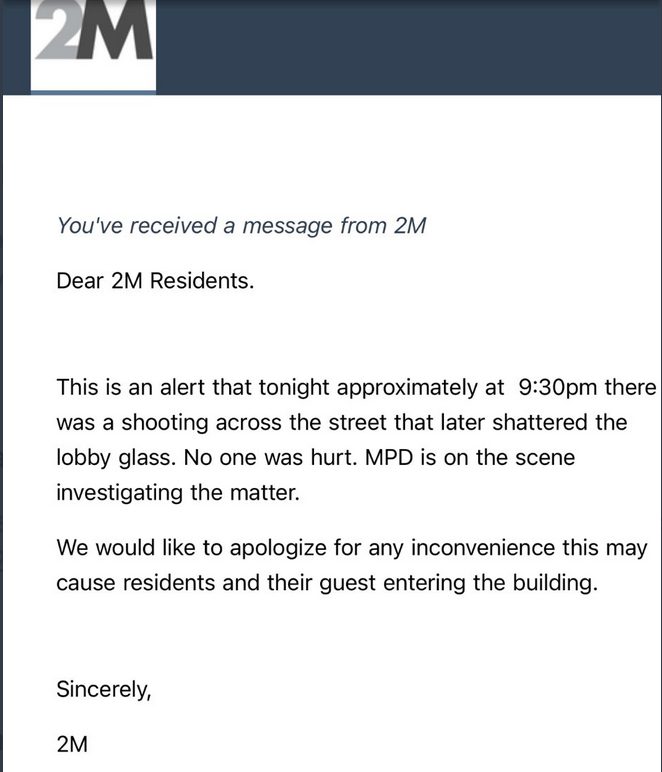Click the "You've received a message from 2M" heading

241,226
